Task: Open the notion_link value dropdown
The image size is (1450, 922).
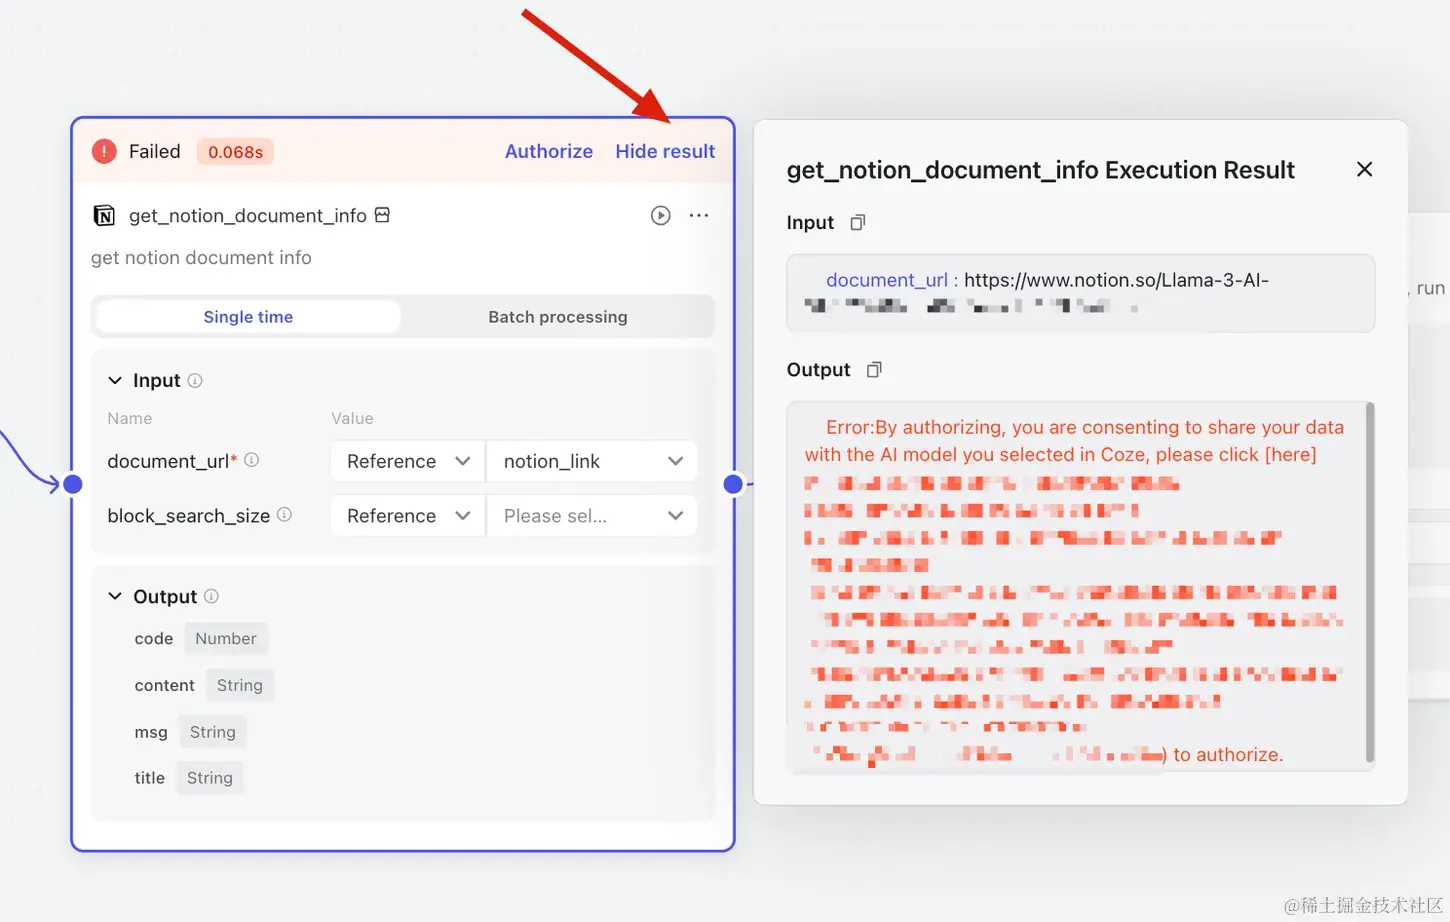Action: [x=592, y=461]
